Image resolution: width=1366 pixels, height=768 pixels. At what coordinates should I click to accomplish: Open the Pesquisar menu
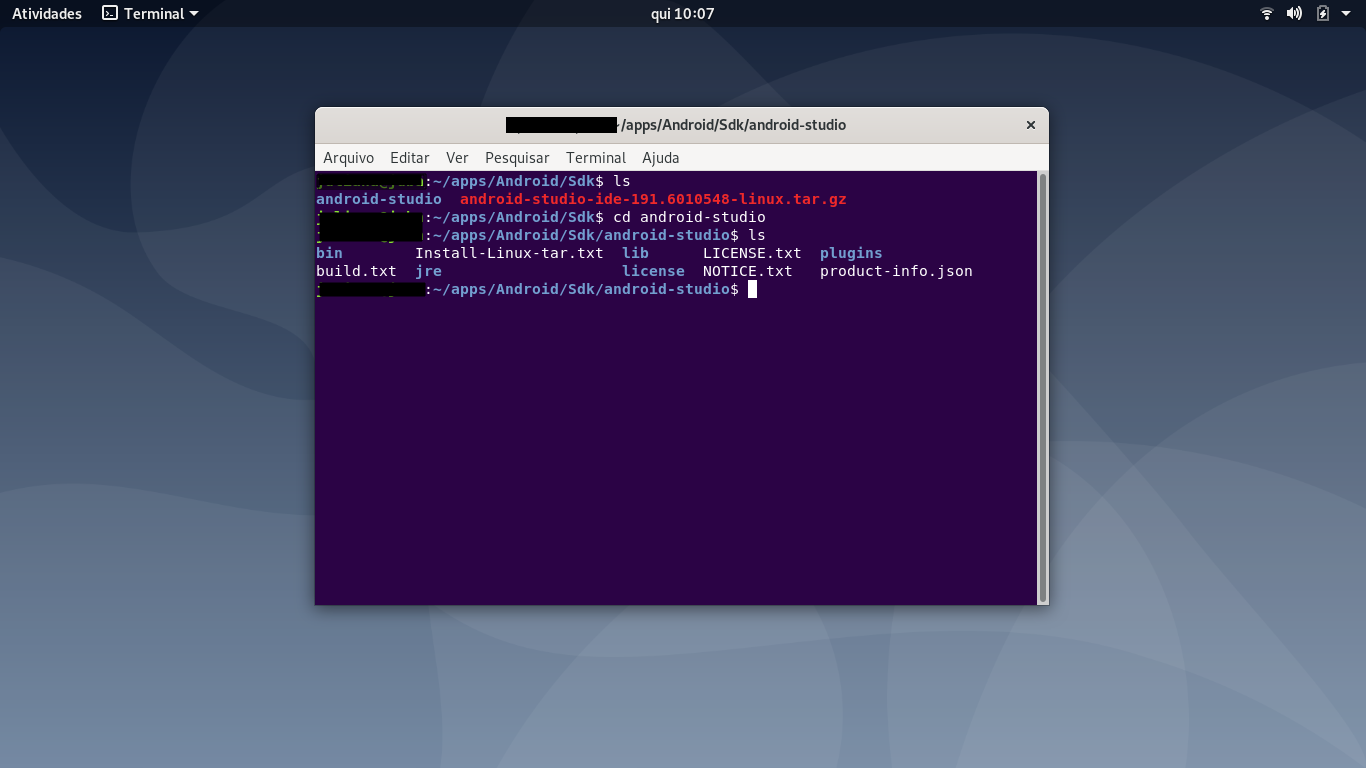pos(517,158)
